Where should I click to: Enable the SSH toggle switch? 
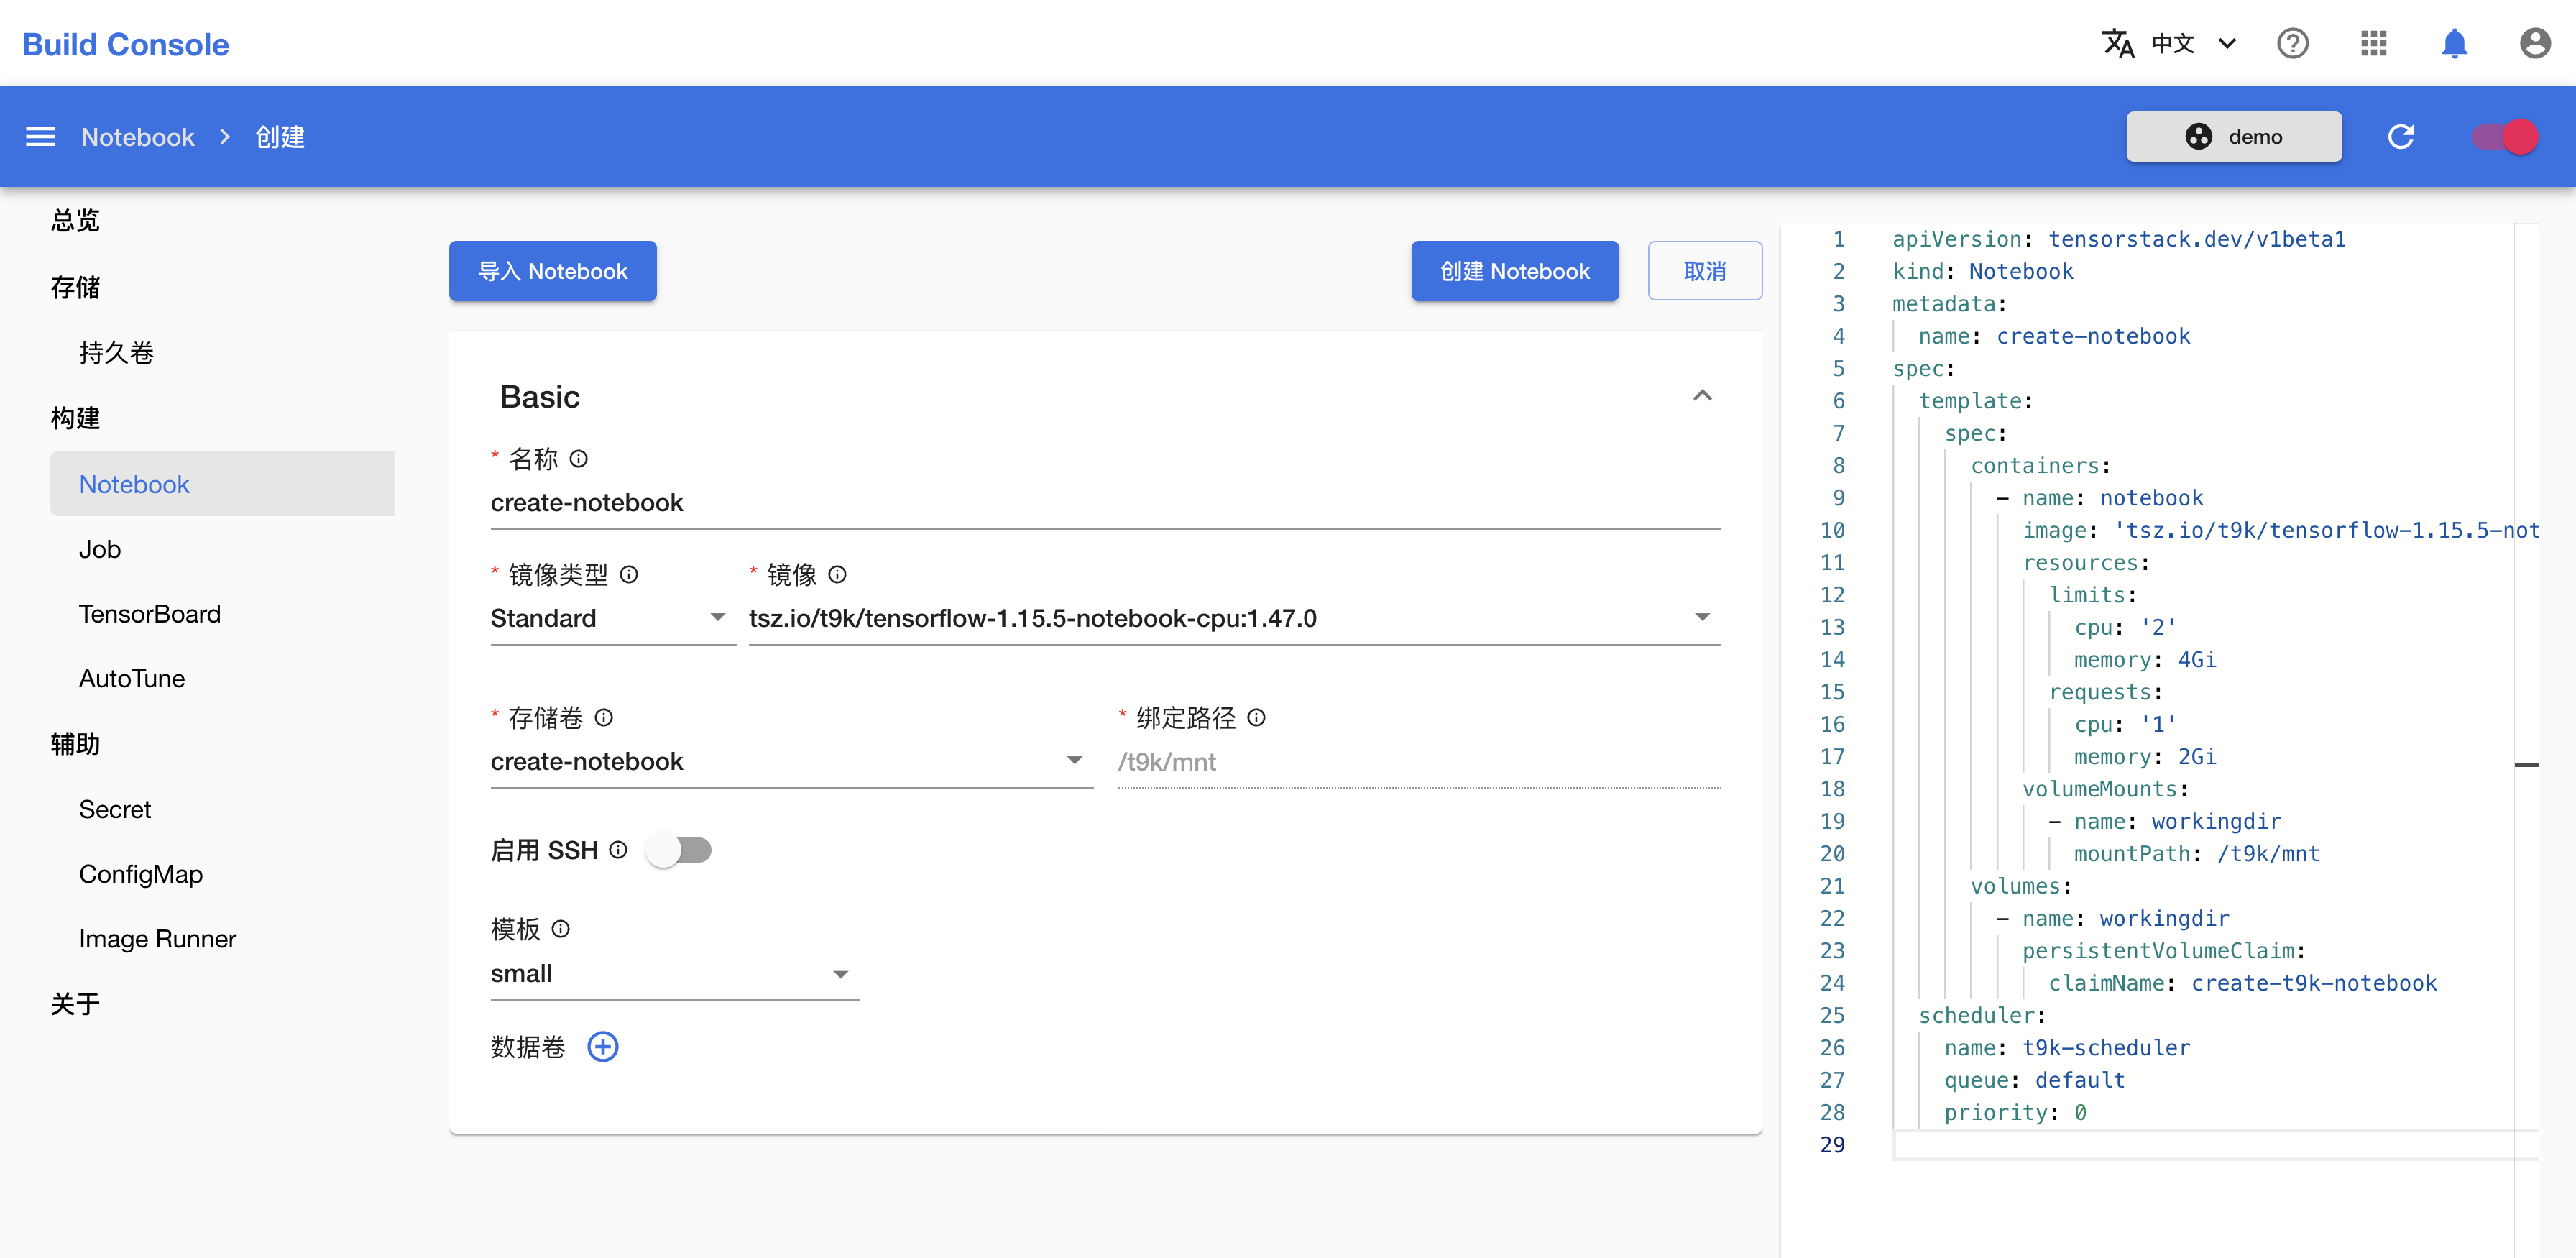(x=678, y=850)
